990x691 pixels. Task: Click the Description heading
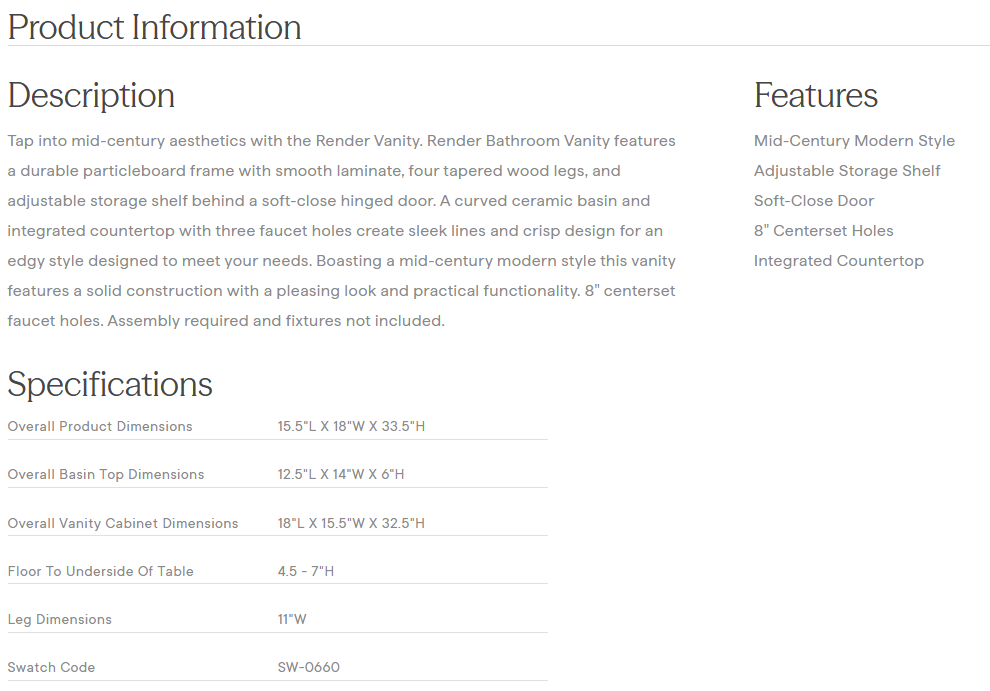tap(91, 95)
